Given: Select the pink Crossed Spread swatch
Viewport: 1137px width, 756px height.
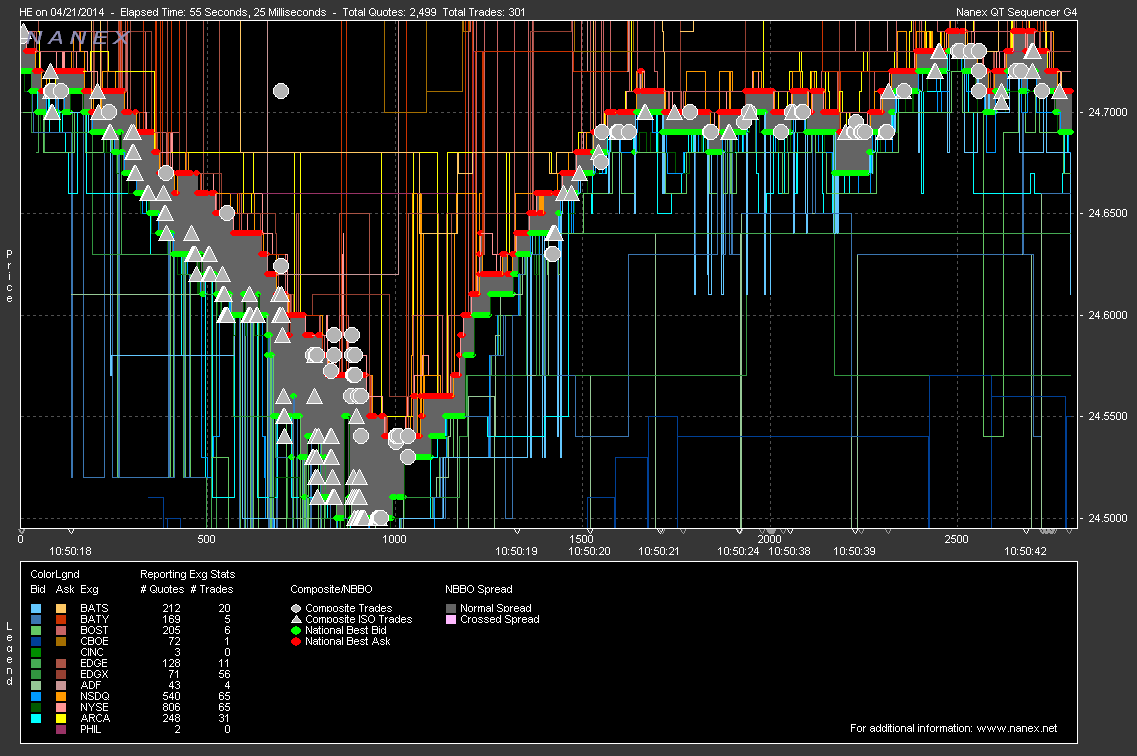Looking at the screenshot, I should (x=451, y=620).
